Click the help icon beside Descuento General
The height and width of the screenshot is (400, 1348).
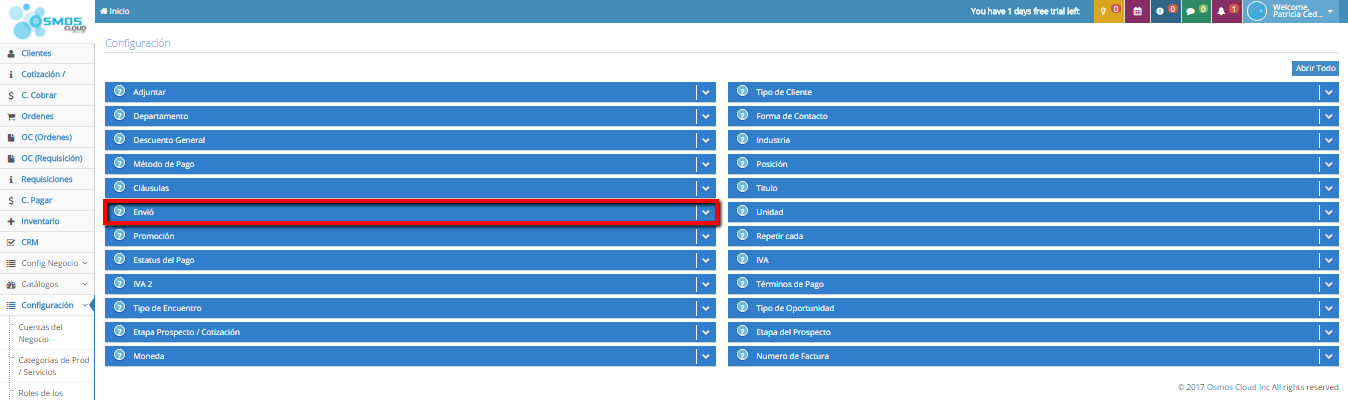(x=119, y=139)
